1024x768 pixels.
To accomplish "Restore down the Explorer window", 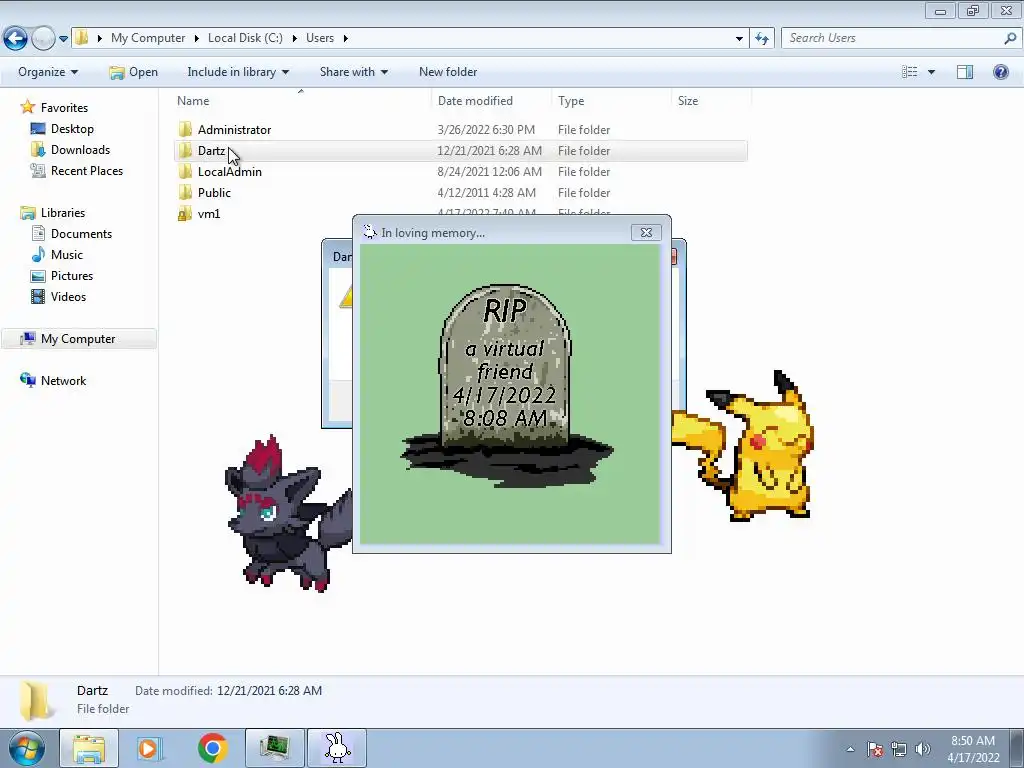I will pos(973,10).
